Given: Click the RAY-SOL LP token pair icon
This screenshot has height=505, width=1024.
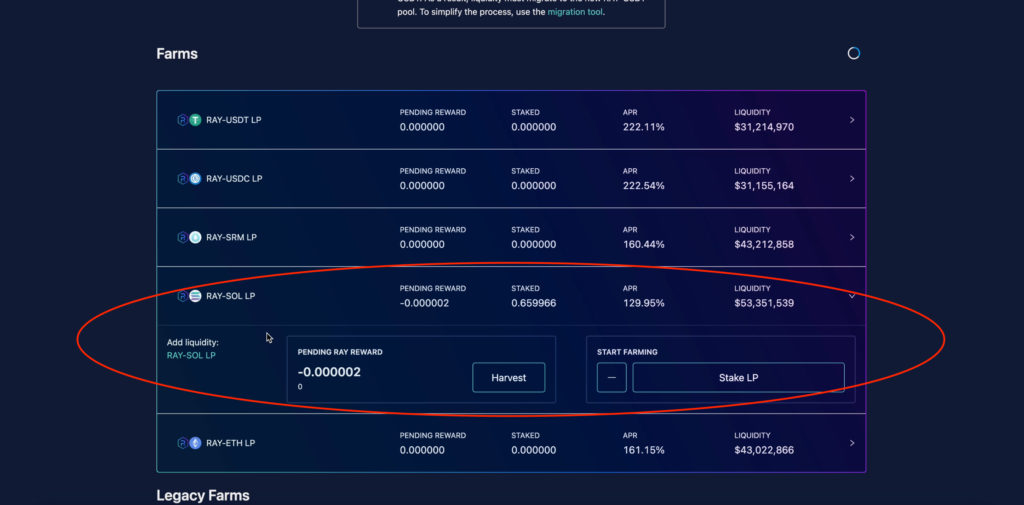Looking at the screenshot, I should pos(189,296).
